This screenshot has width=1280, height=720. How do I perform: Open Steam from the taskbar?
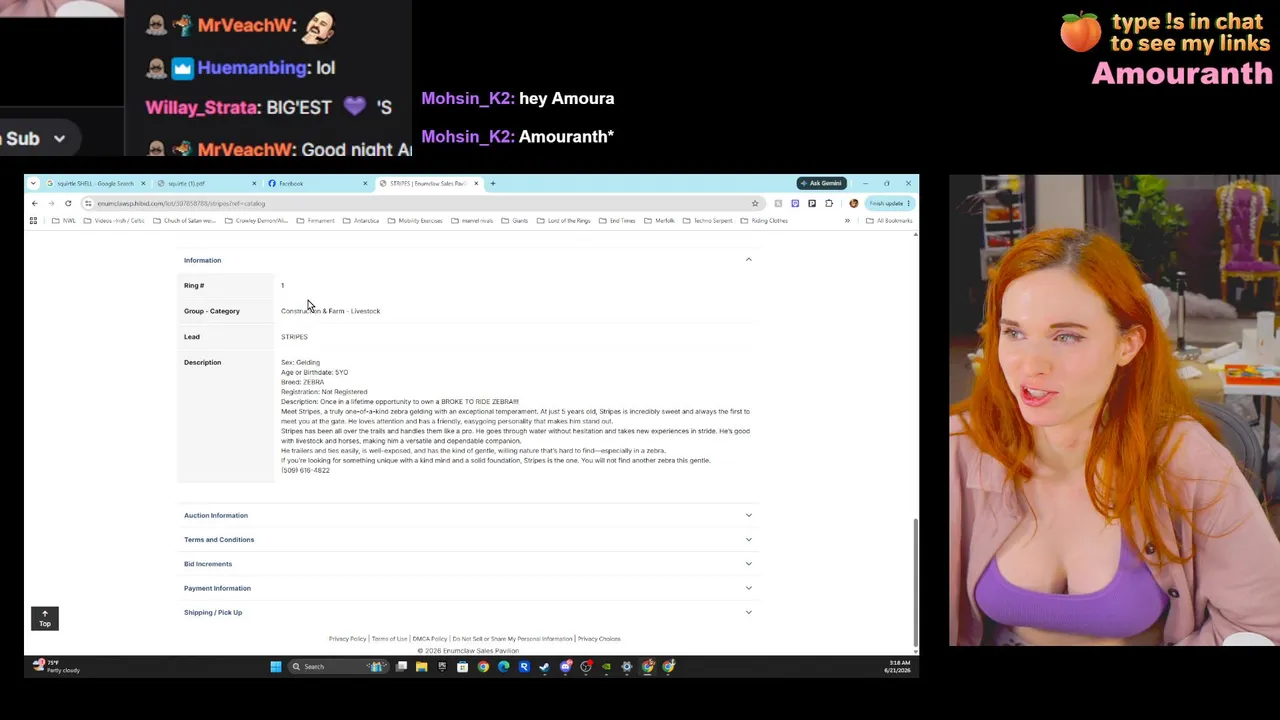pyautogui.click(x=544, y=667)
